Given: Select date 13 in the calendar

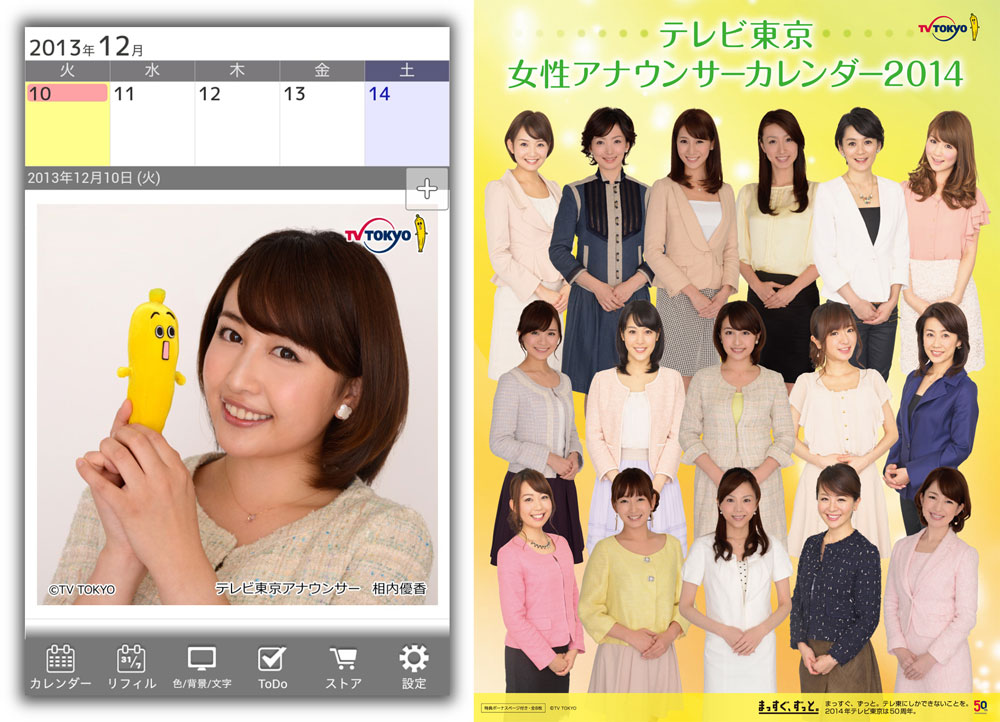Looking at the screenshot, I should pyautogui.click(x=321, y=123).
